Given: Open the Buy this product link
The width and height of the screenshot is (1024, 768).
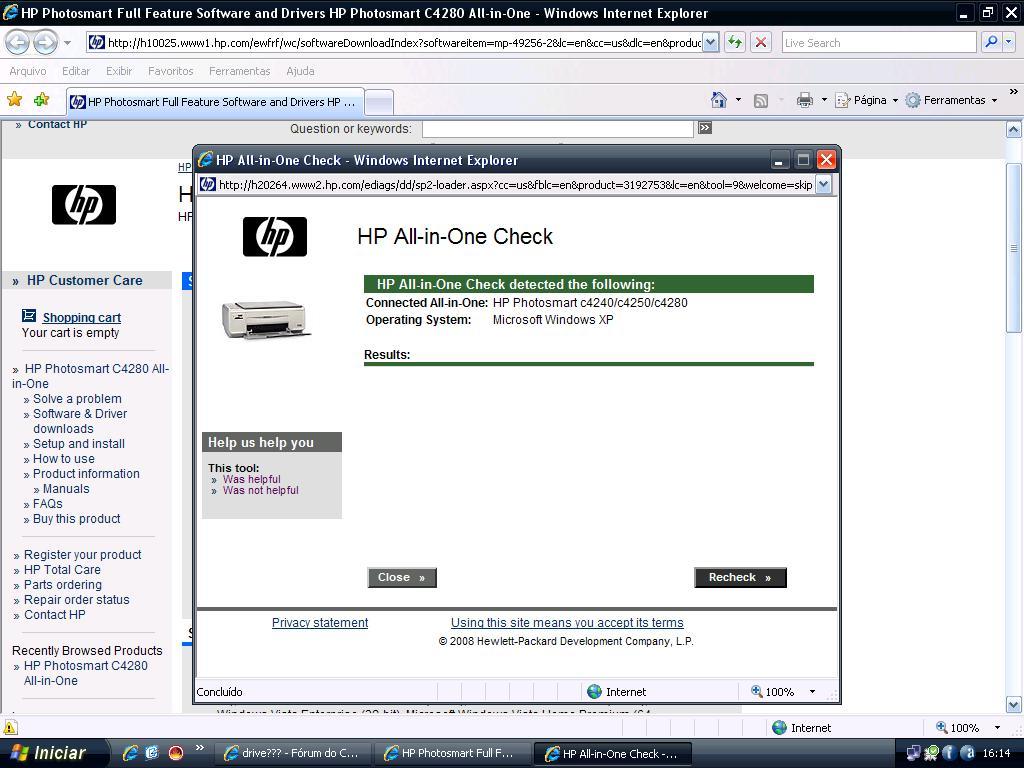Looking at the screenshot, I should [x=76, y=519].
